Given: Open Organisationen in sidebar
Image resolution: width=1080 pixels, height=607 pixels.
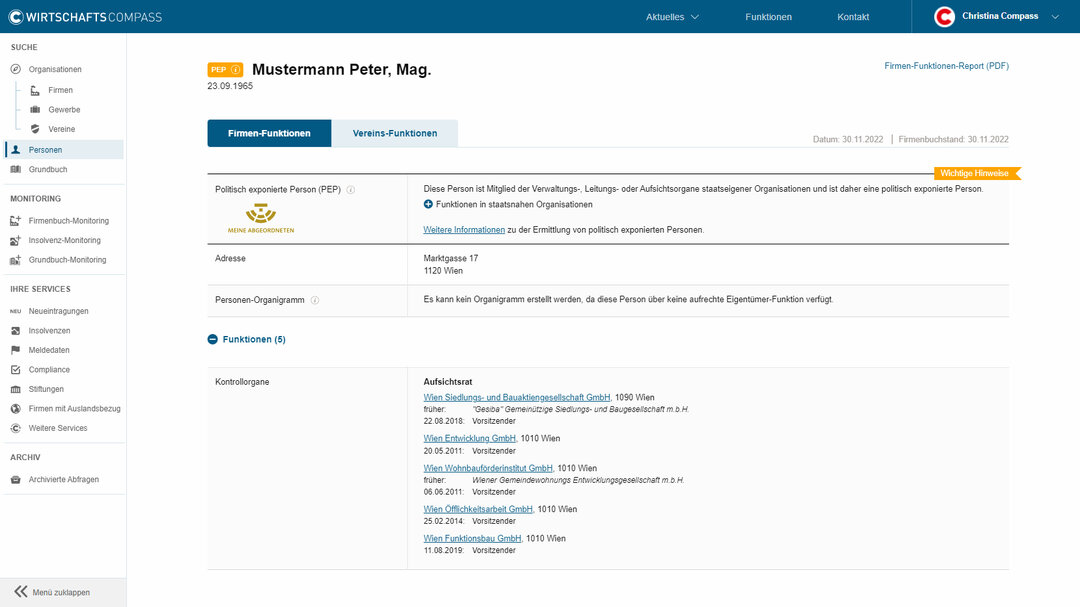Looking at the screenshot, I should click(55, 70).
